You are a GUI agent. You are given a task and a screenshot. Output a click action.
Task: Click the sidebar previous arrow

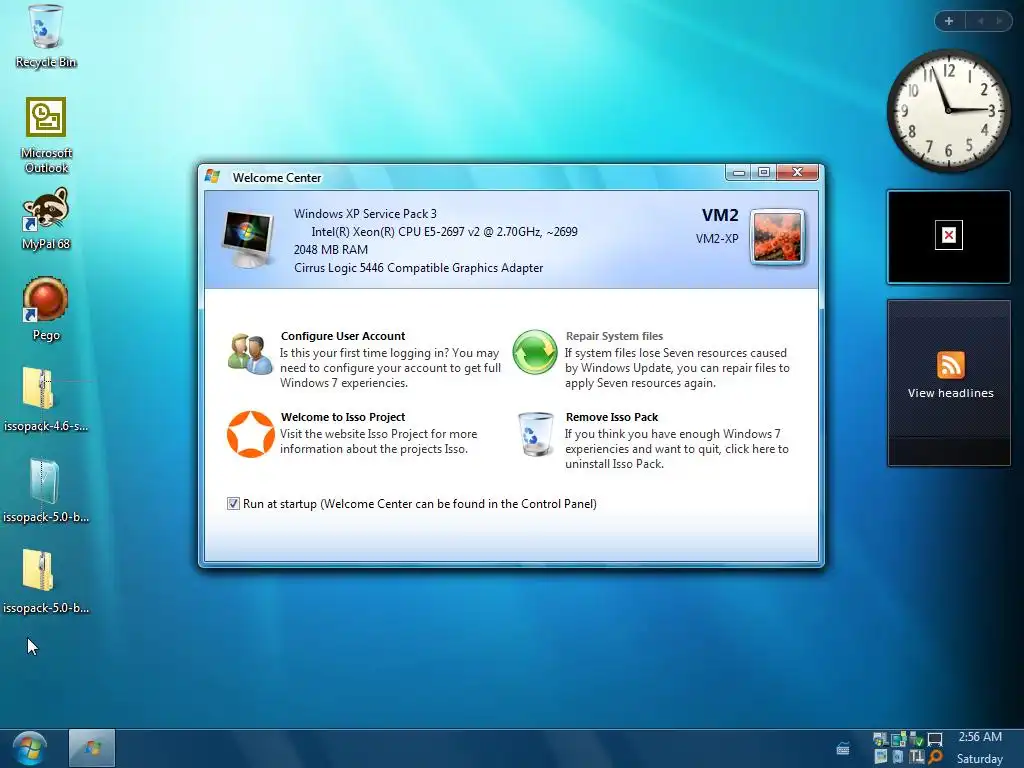980,21
